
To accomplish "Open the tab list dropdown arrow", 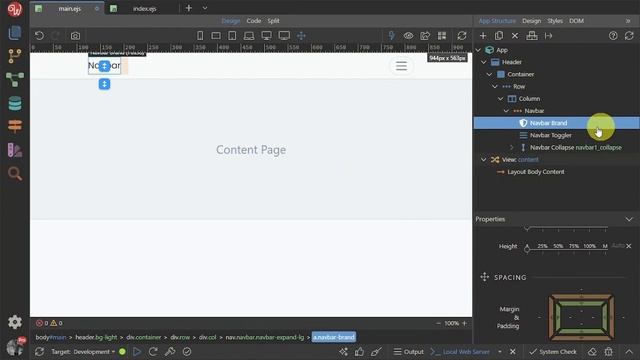I will (x=205, y=8).
